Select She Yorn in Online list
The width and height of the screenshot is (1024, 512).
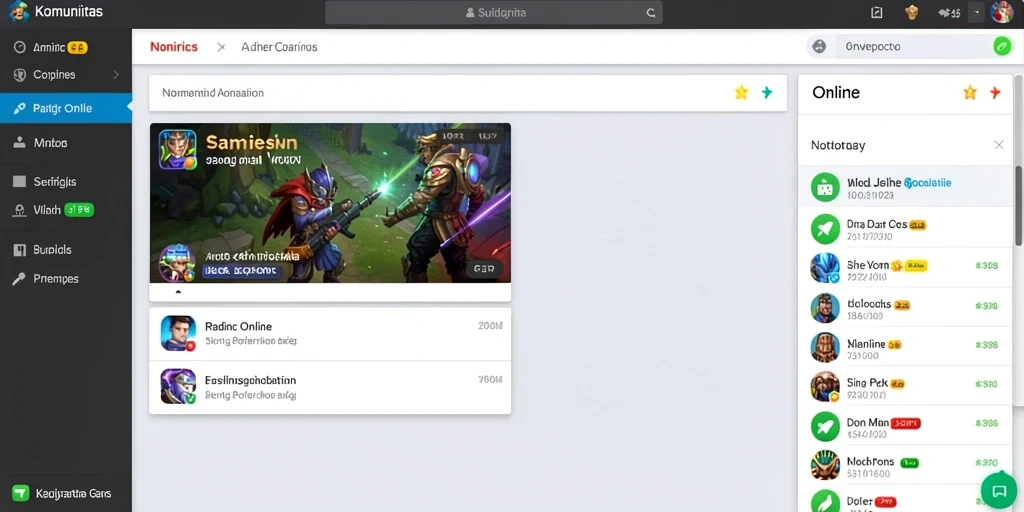(x=905, y=268)
